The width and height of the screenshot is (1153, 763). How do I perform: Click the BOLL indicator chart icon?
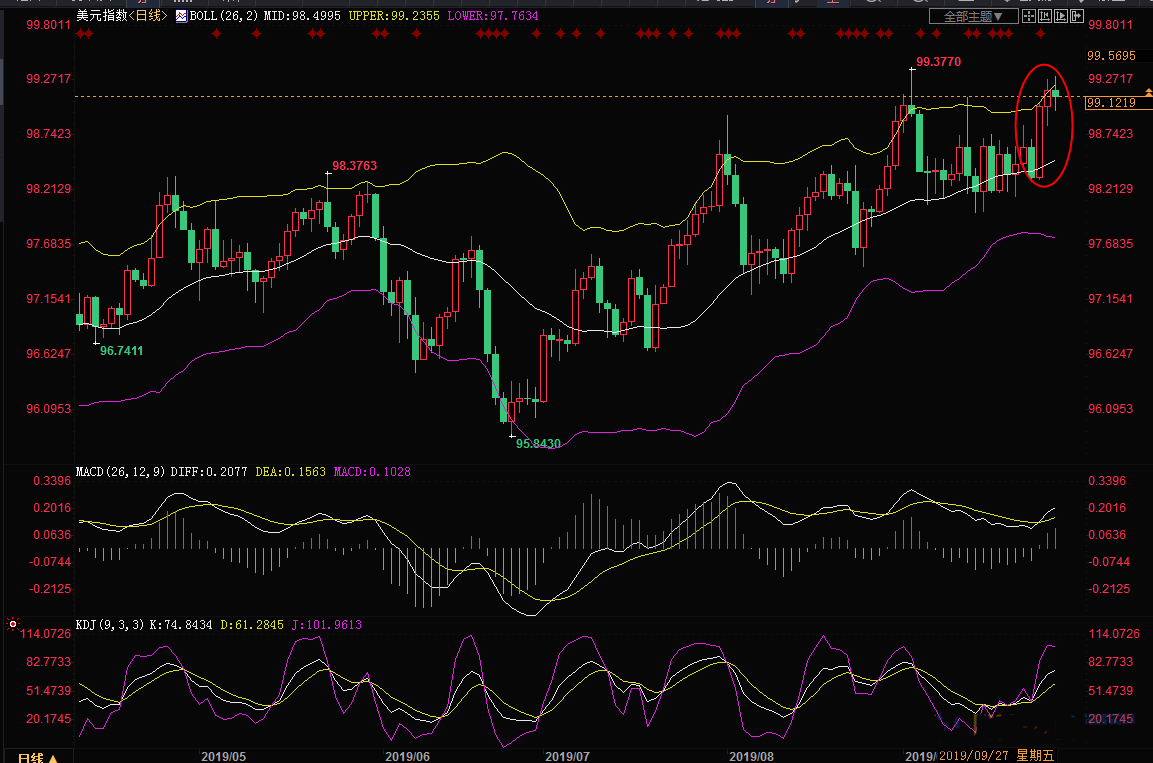coord(181,17)
